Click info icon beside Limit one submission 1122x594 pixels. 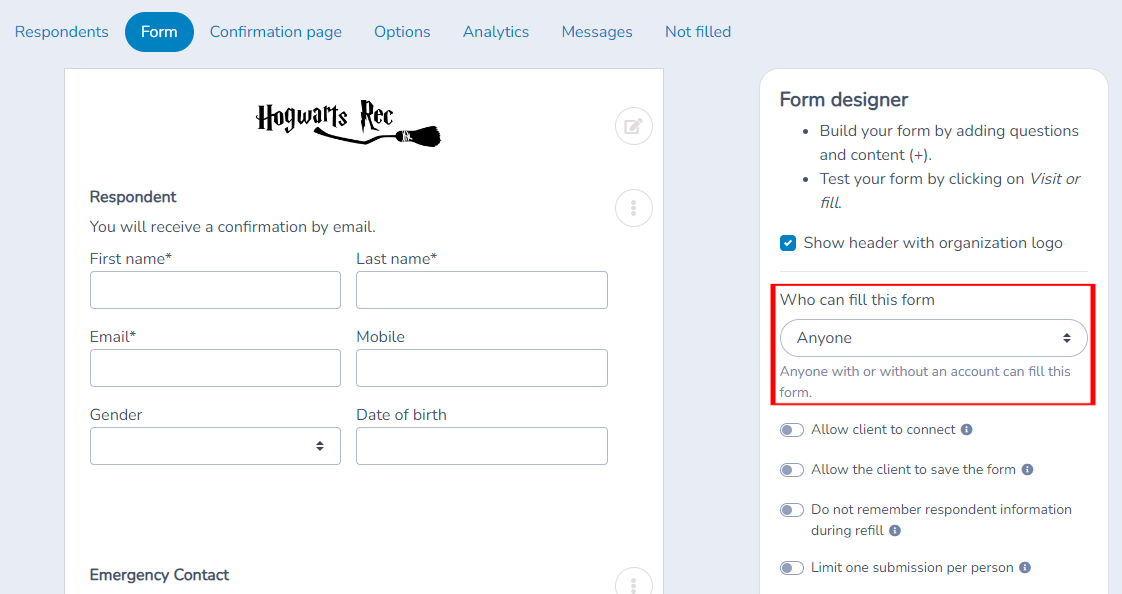tap(1025, 568)
